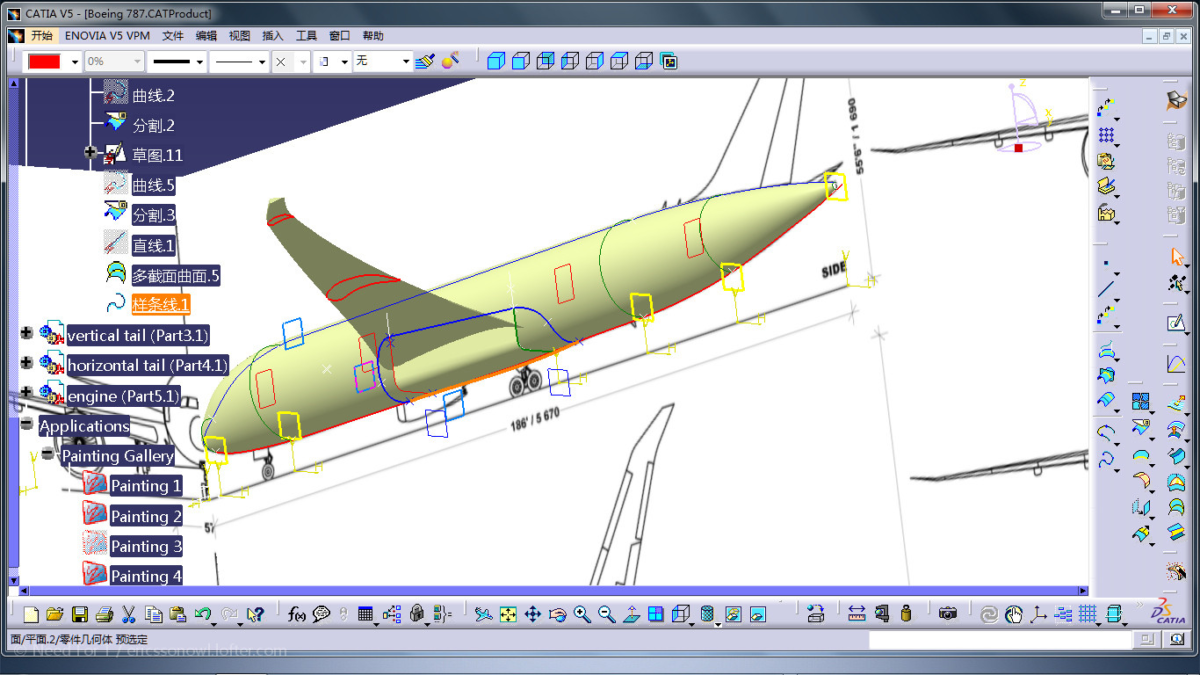The width and height of the screenshot is (1200, 675).
Task: Click the horizontal scrollbar below the viewport
Action: click(552, 591)
